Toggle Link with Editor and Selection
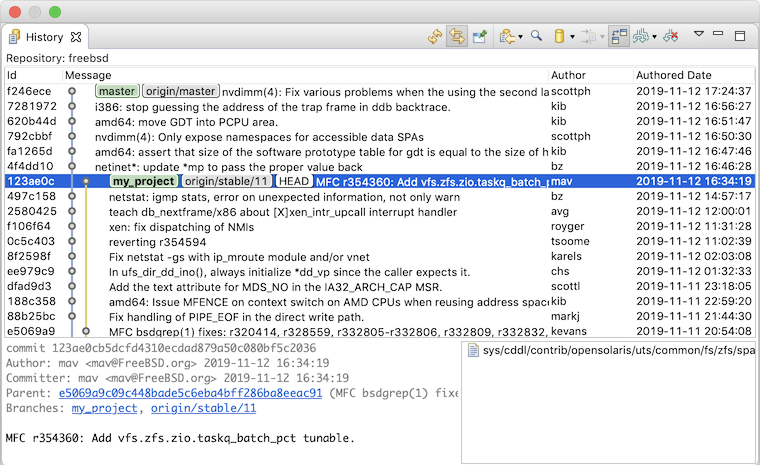 (x=457, y=36)
